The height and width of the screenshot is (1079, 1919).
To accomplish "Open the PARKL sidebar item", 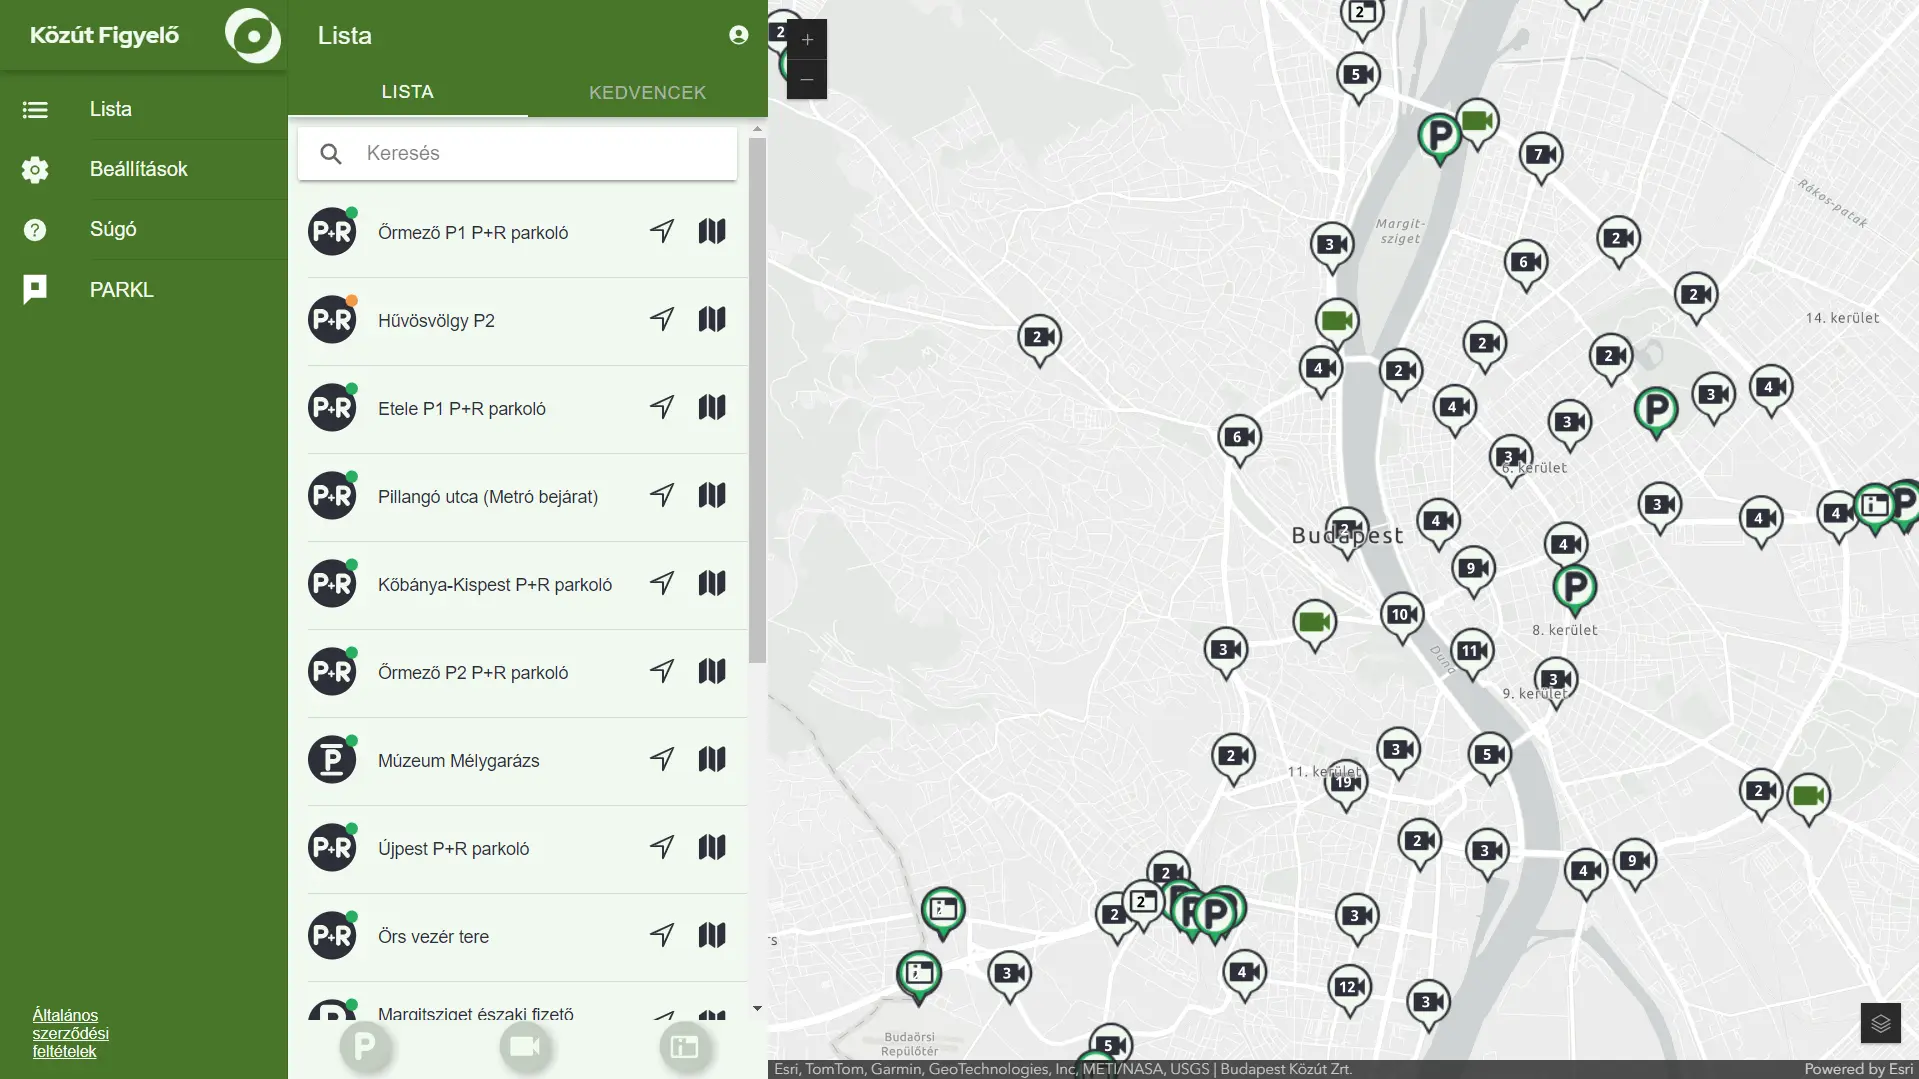I will [121, 290].
